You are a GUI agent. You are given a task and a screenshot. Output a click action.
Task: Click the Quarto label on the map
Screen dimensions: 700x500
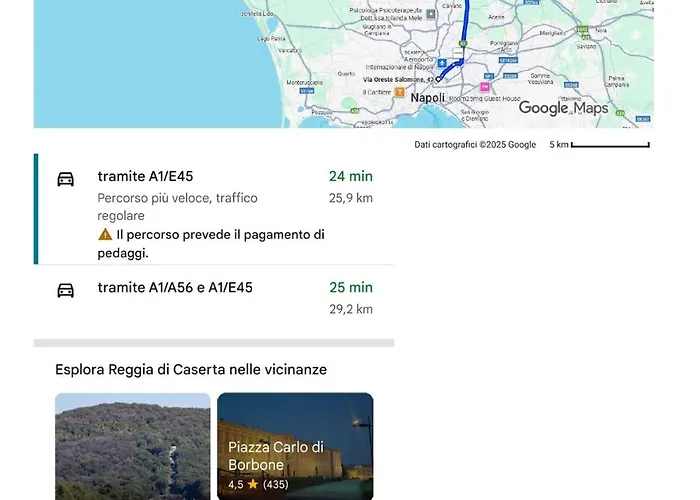(x=346, y=74)
